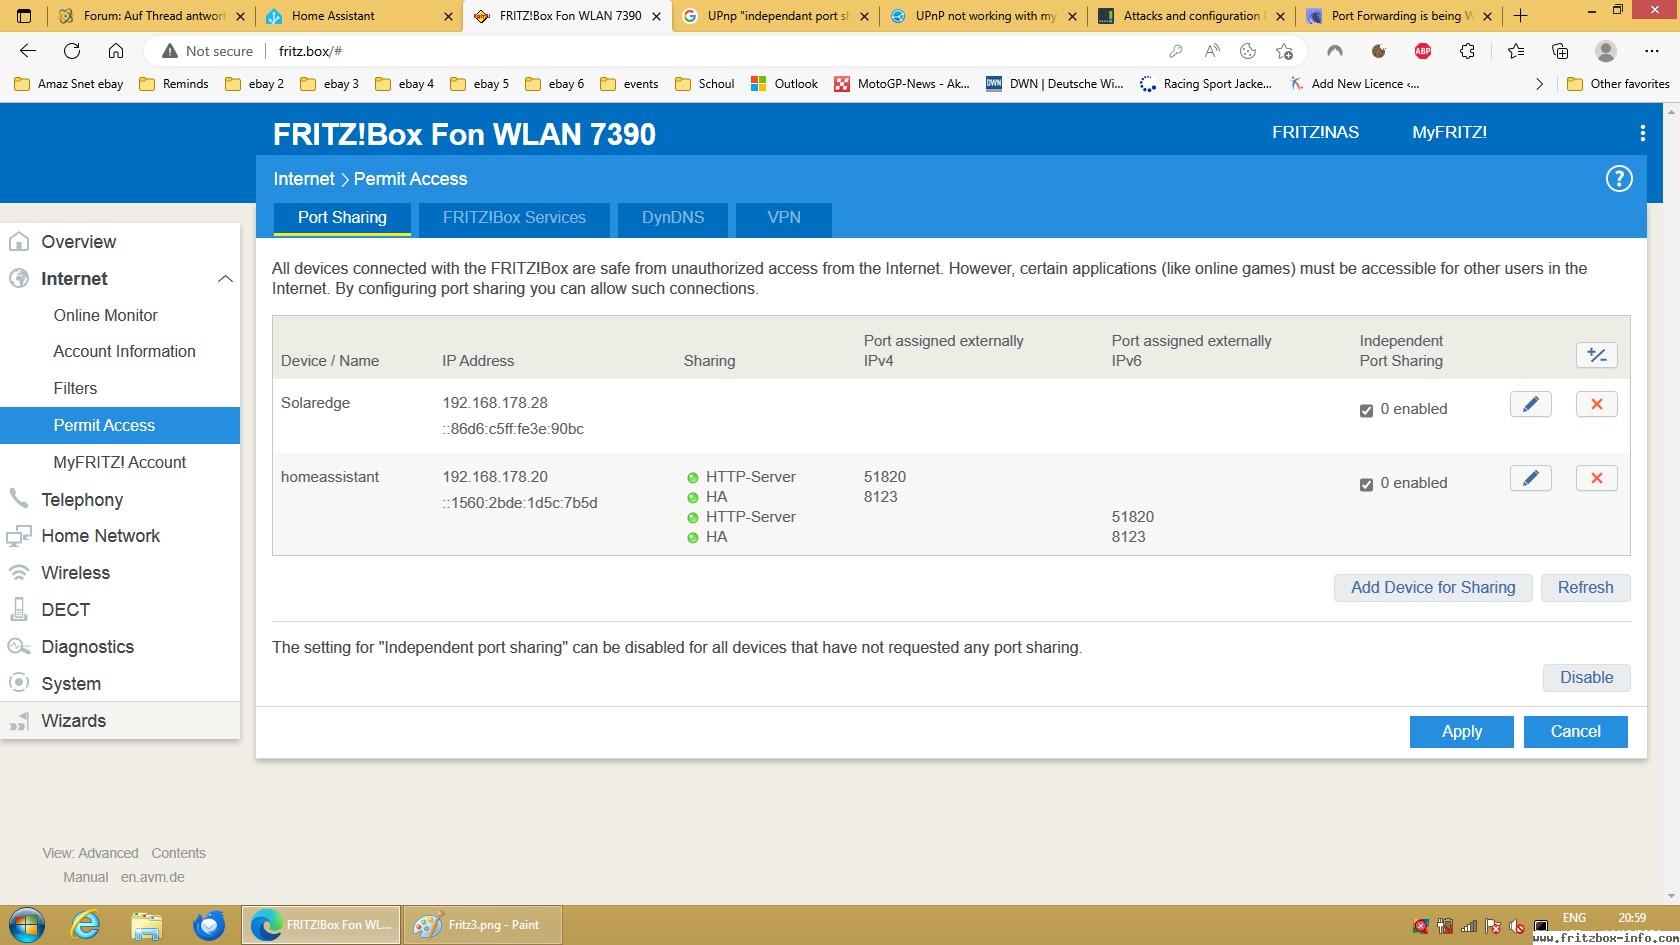Screen dimensions: 1680x945
Task: Switch to the DynDNS tab
Action: click(673, 218)
